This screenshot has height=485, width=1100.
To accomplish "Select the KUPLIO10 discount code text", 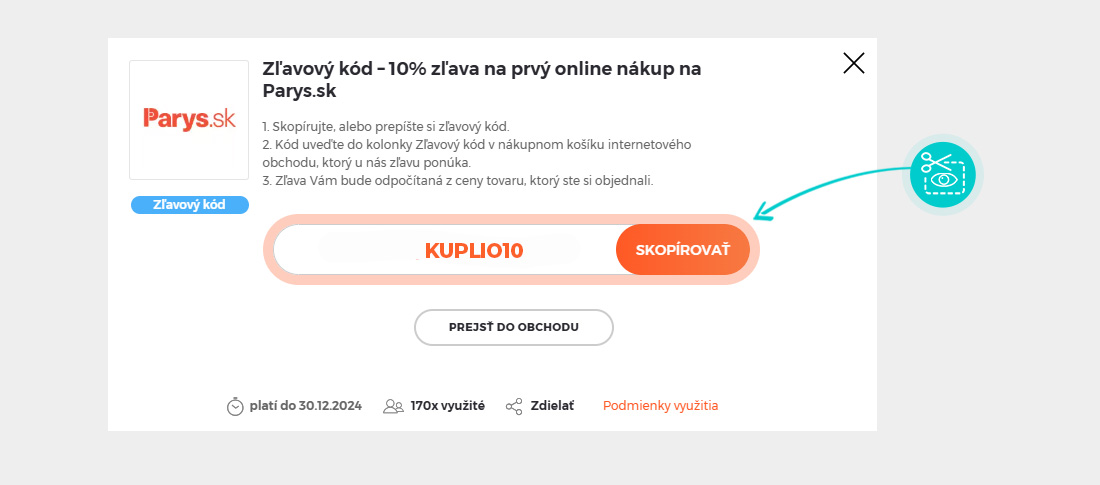I will [474, 251].
